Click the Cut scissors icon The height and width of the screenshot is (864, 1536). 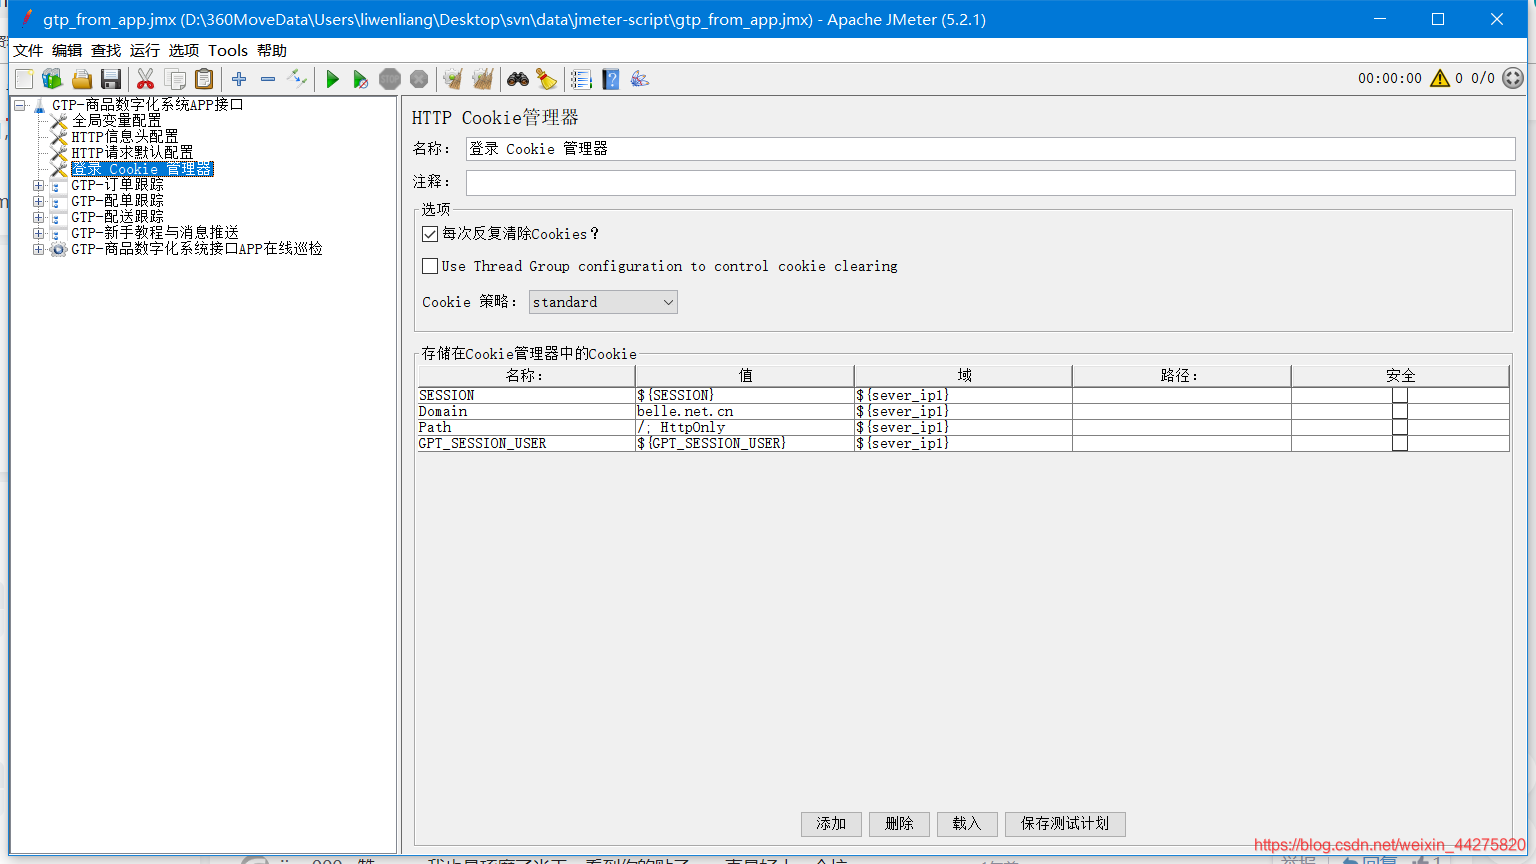tap(146, 79)
